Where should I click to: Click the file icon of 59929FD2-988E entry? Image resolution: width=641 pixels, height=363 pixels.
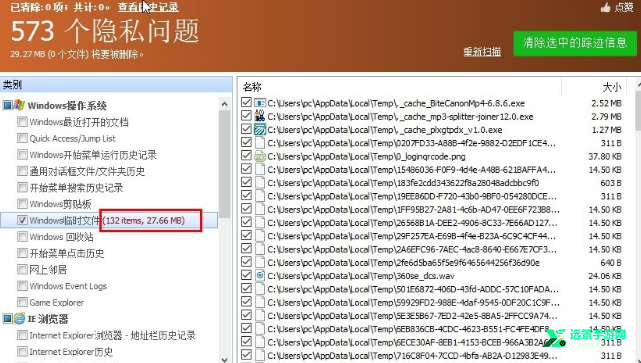pos(260,302)
